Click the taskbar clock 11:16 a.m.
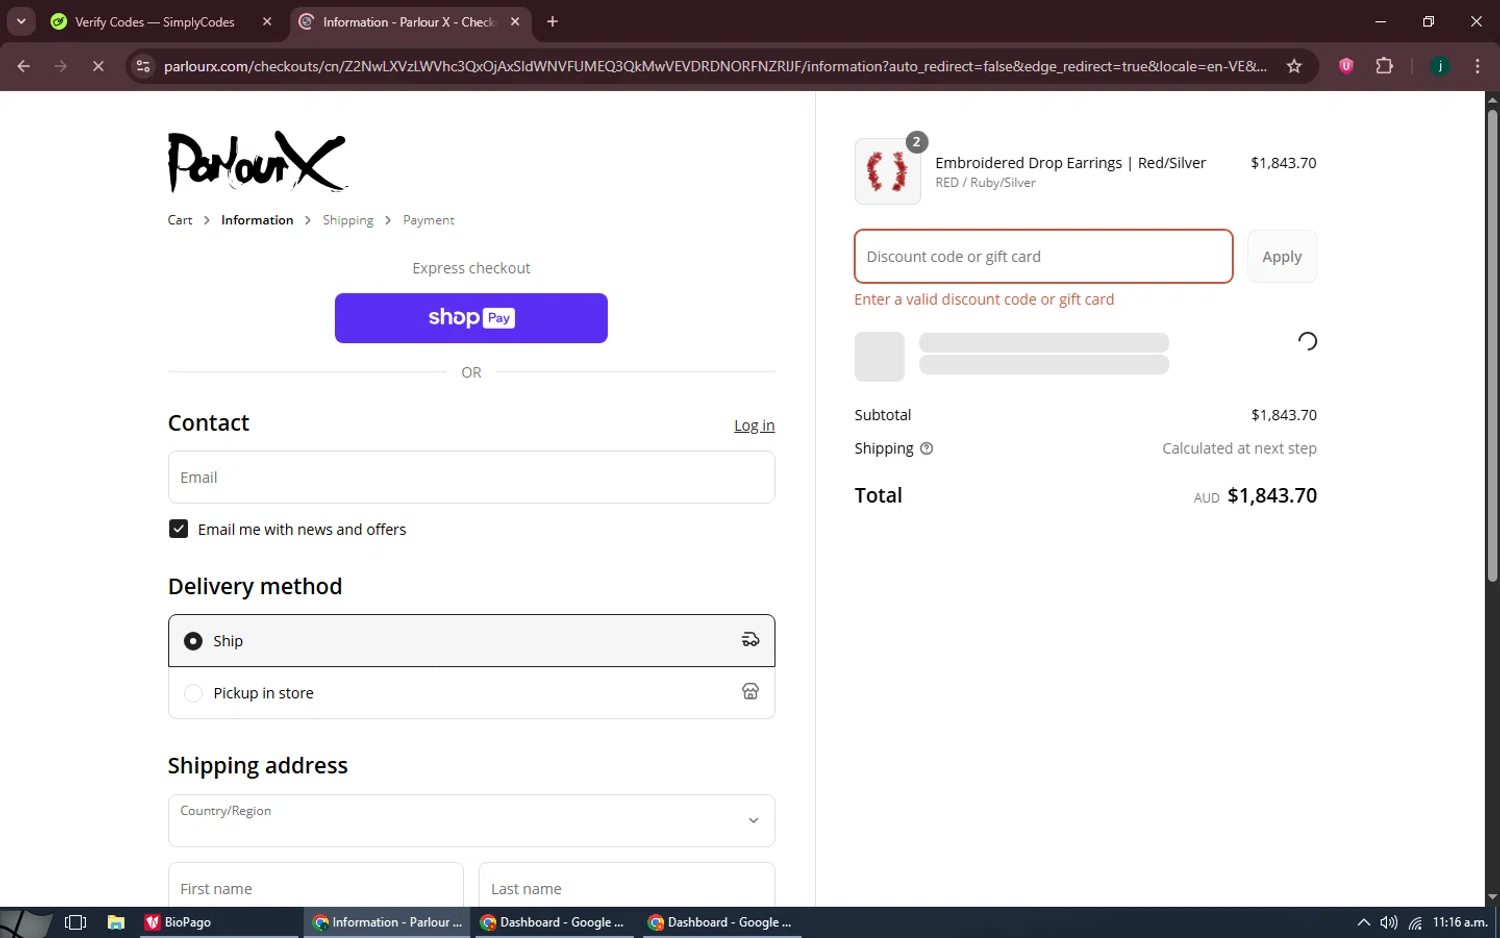Image resolution: width=1500 pixels, height=938 pixels. coord(1460,922)
